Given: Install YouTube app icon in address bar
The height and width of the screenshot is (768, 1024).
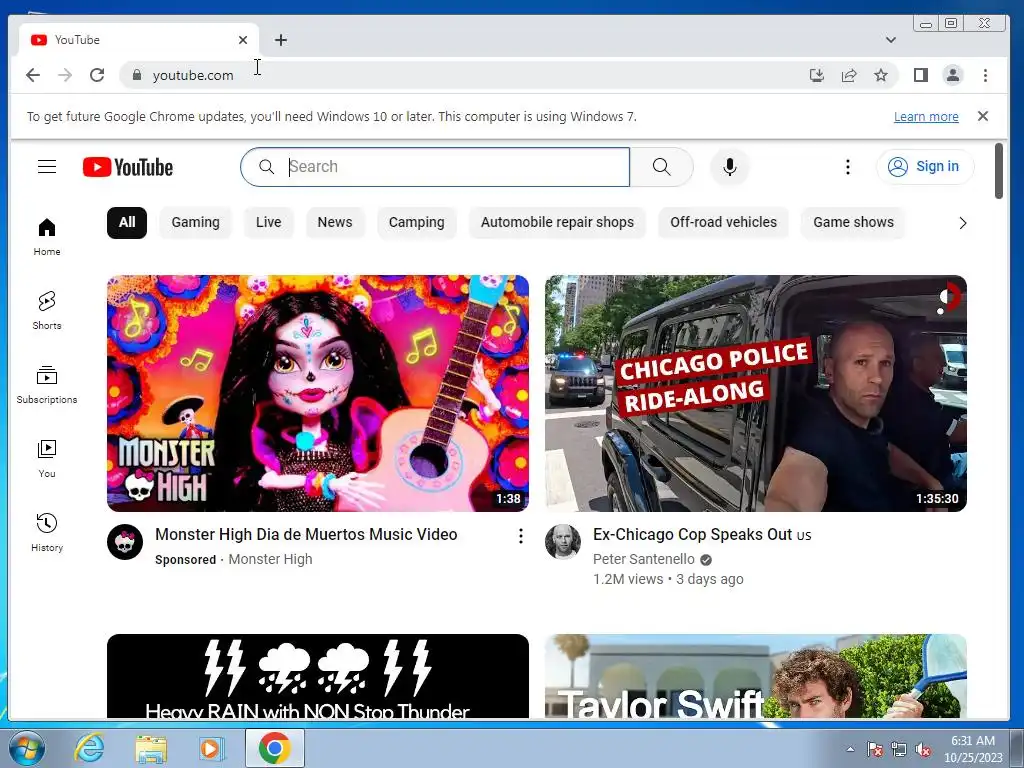Looking at the screenshot, I should (x=817, y=75).
